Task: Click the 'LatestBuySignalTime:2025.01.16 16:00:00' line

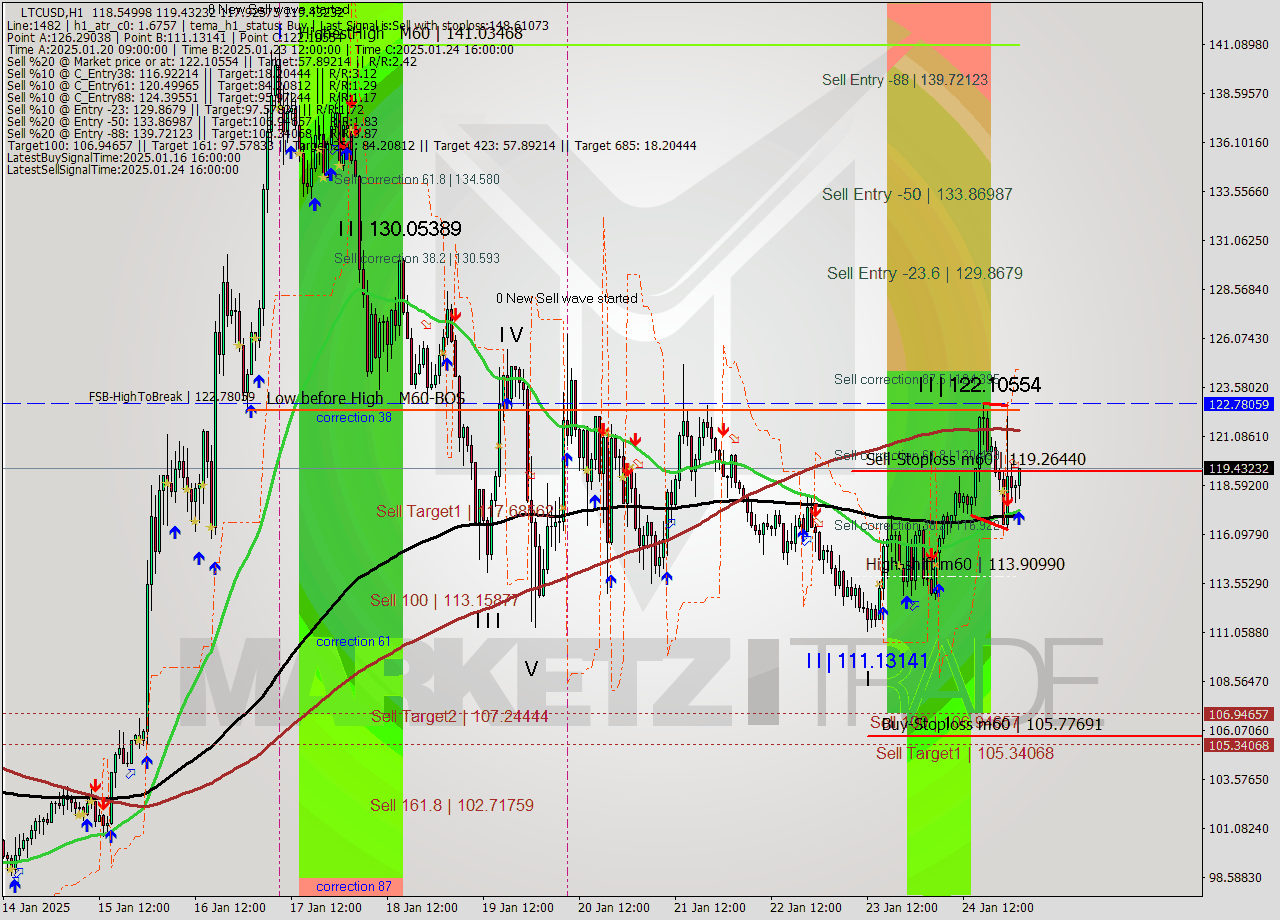Action: pos(123,157)
